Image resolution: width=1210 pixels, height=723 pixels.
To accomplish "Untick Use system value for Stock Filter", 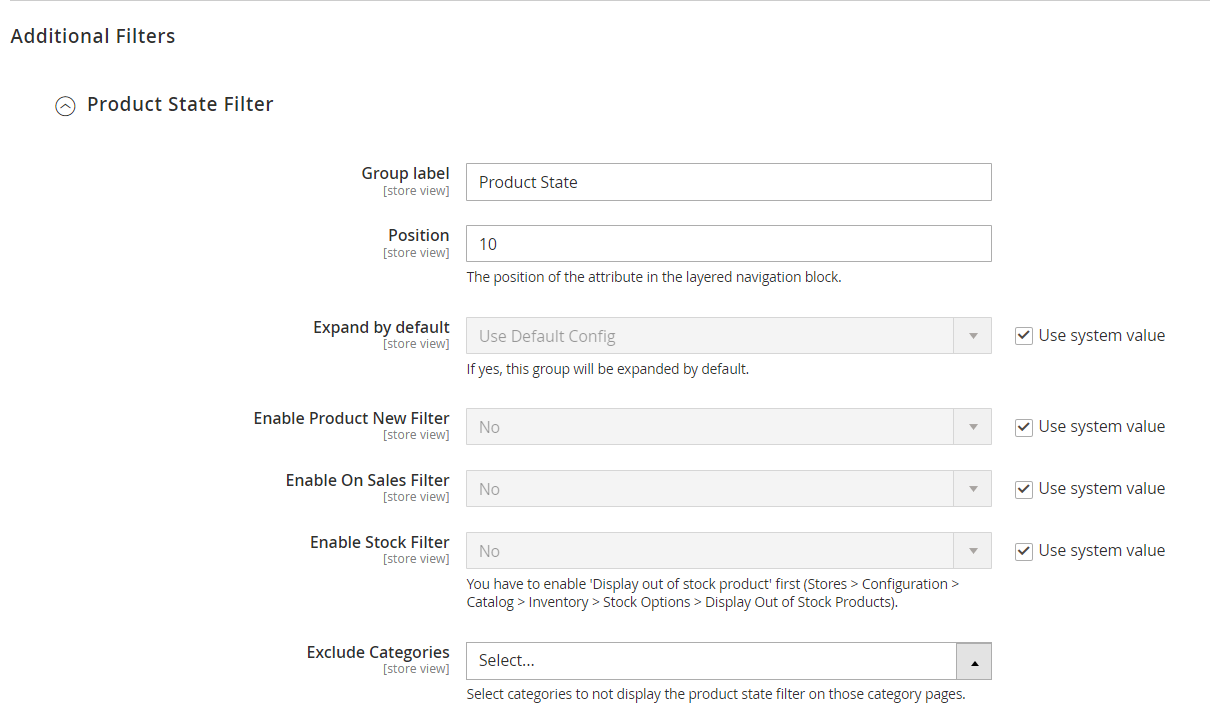I will 1024,551.
